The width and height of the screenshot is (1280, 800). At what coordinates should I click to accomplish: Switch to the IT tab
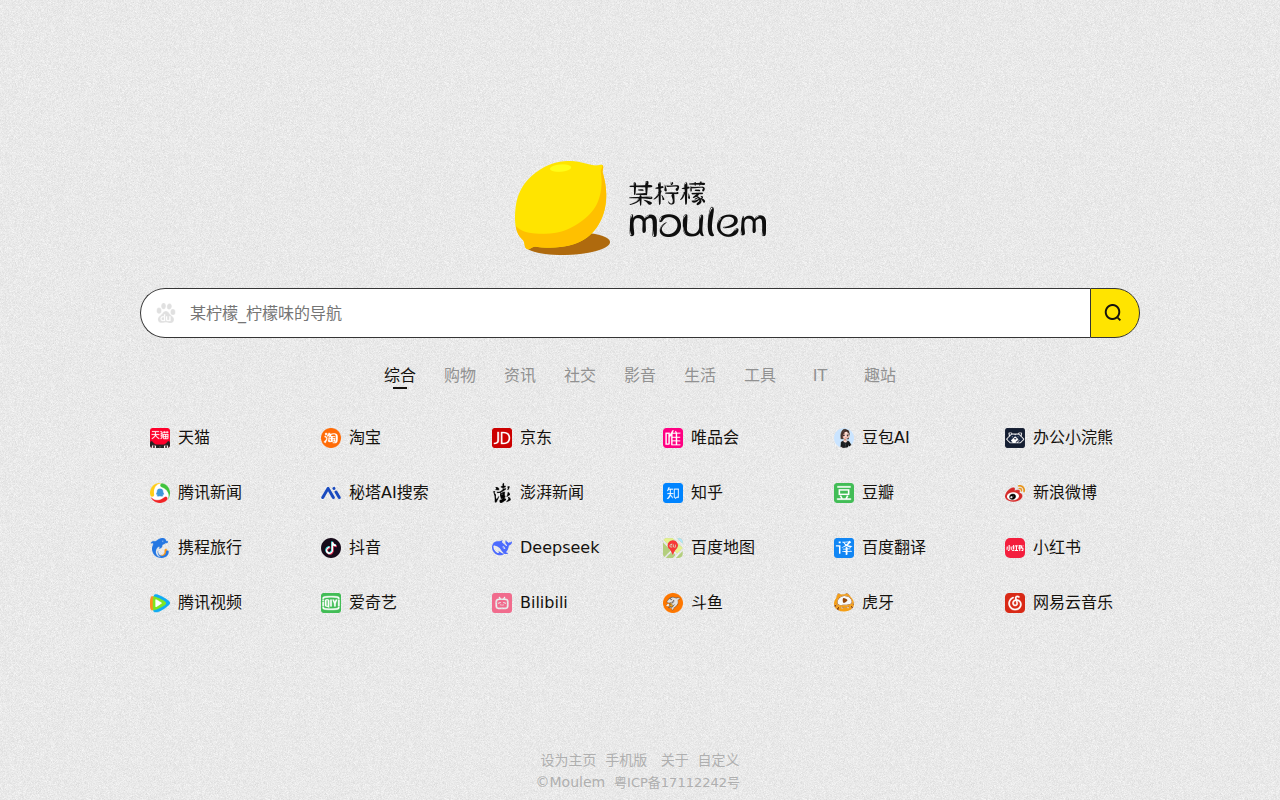(x=820, y=376)
